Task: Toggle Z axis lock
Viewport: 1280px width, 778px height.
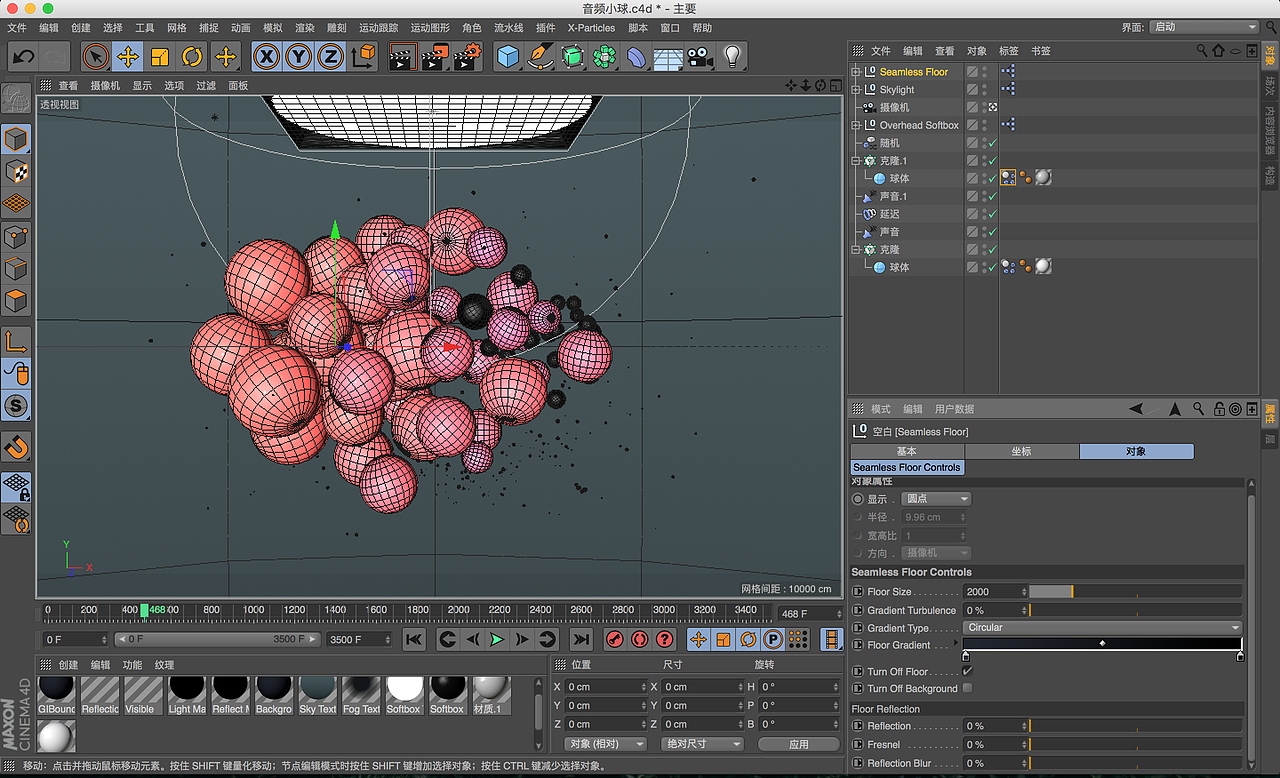Action: pos(331,57)
